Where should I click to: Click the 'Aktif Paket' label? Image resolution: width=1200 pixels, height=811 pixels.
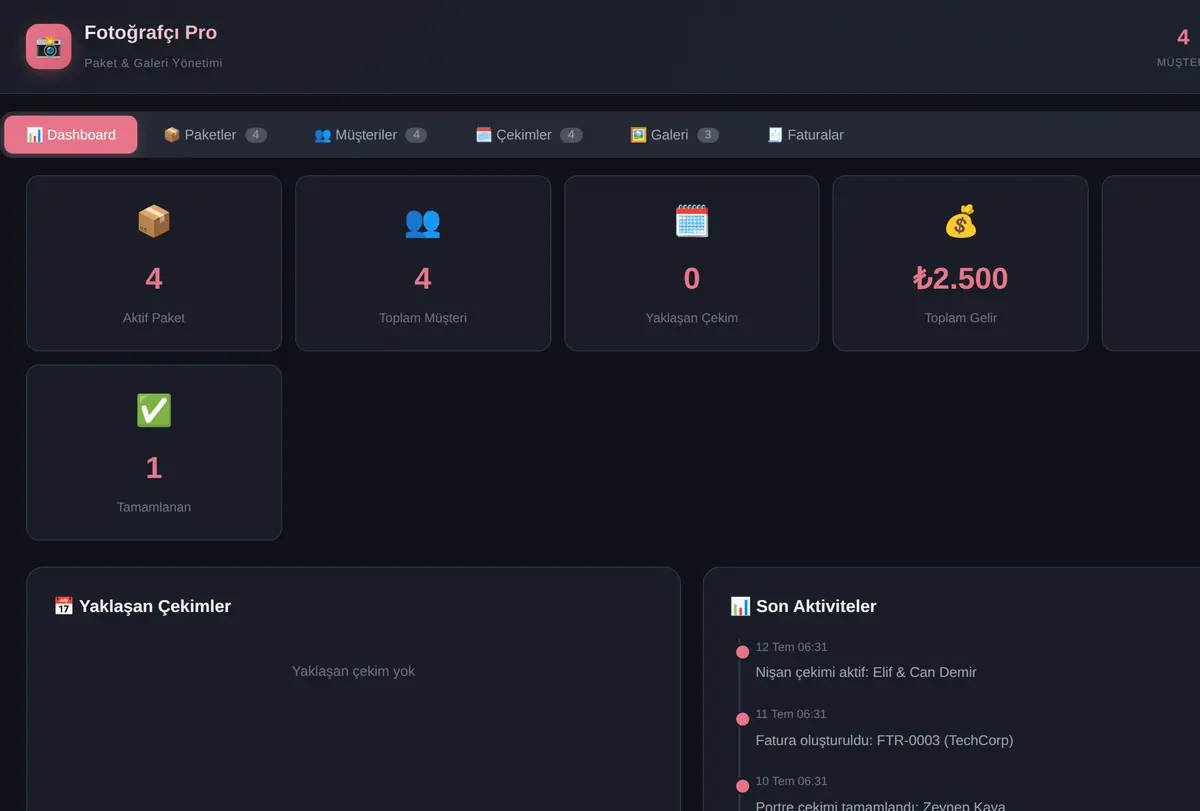pos(154,318)
